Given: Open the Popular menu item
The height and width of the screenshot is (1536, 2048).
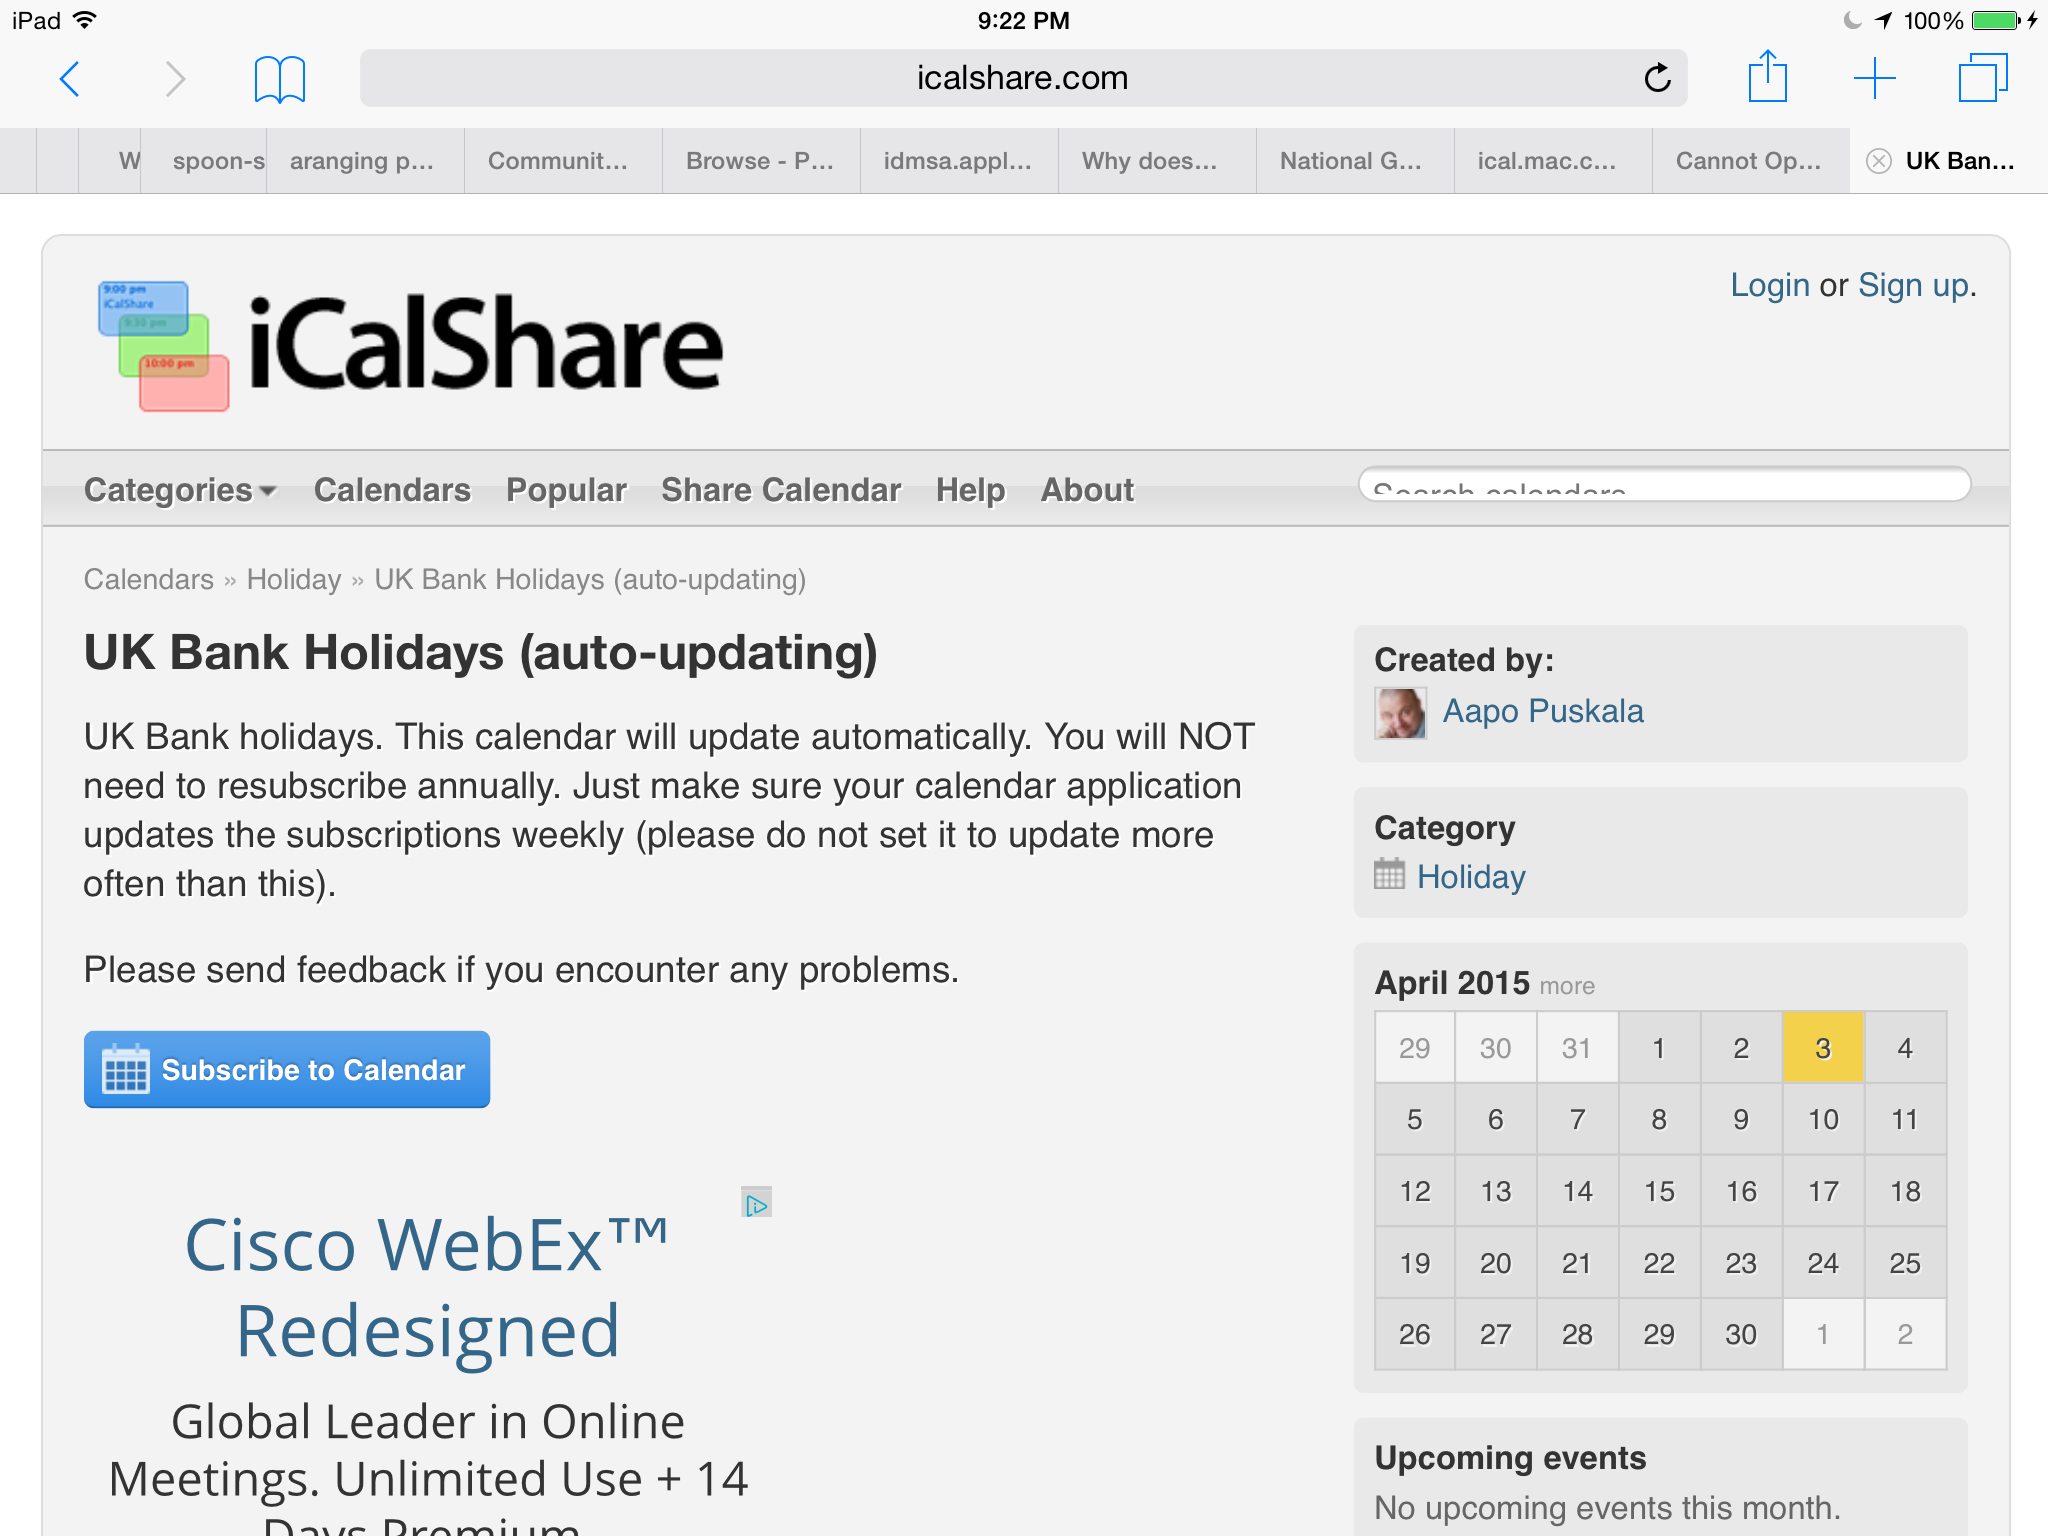Looking at the screenshot, I should (566, 490).
